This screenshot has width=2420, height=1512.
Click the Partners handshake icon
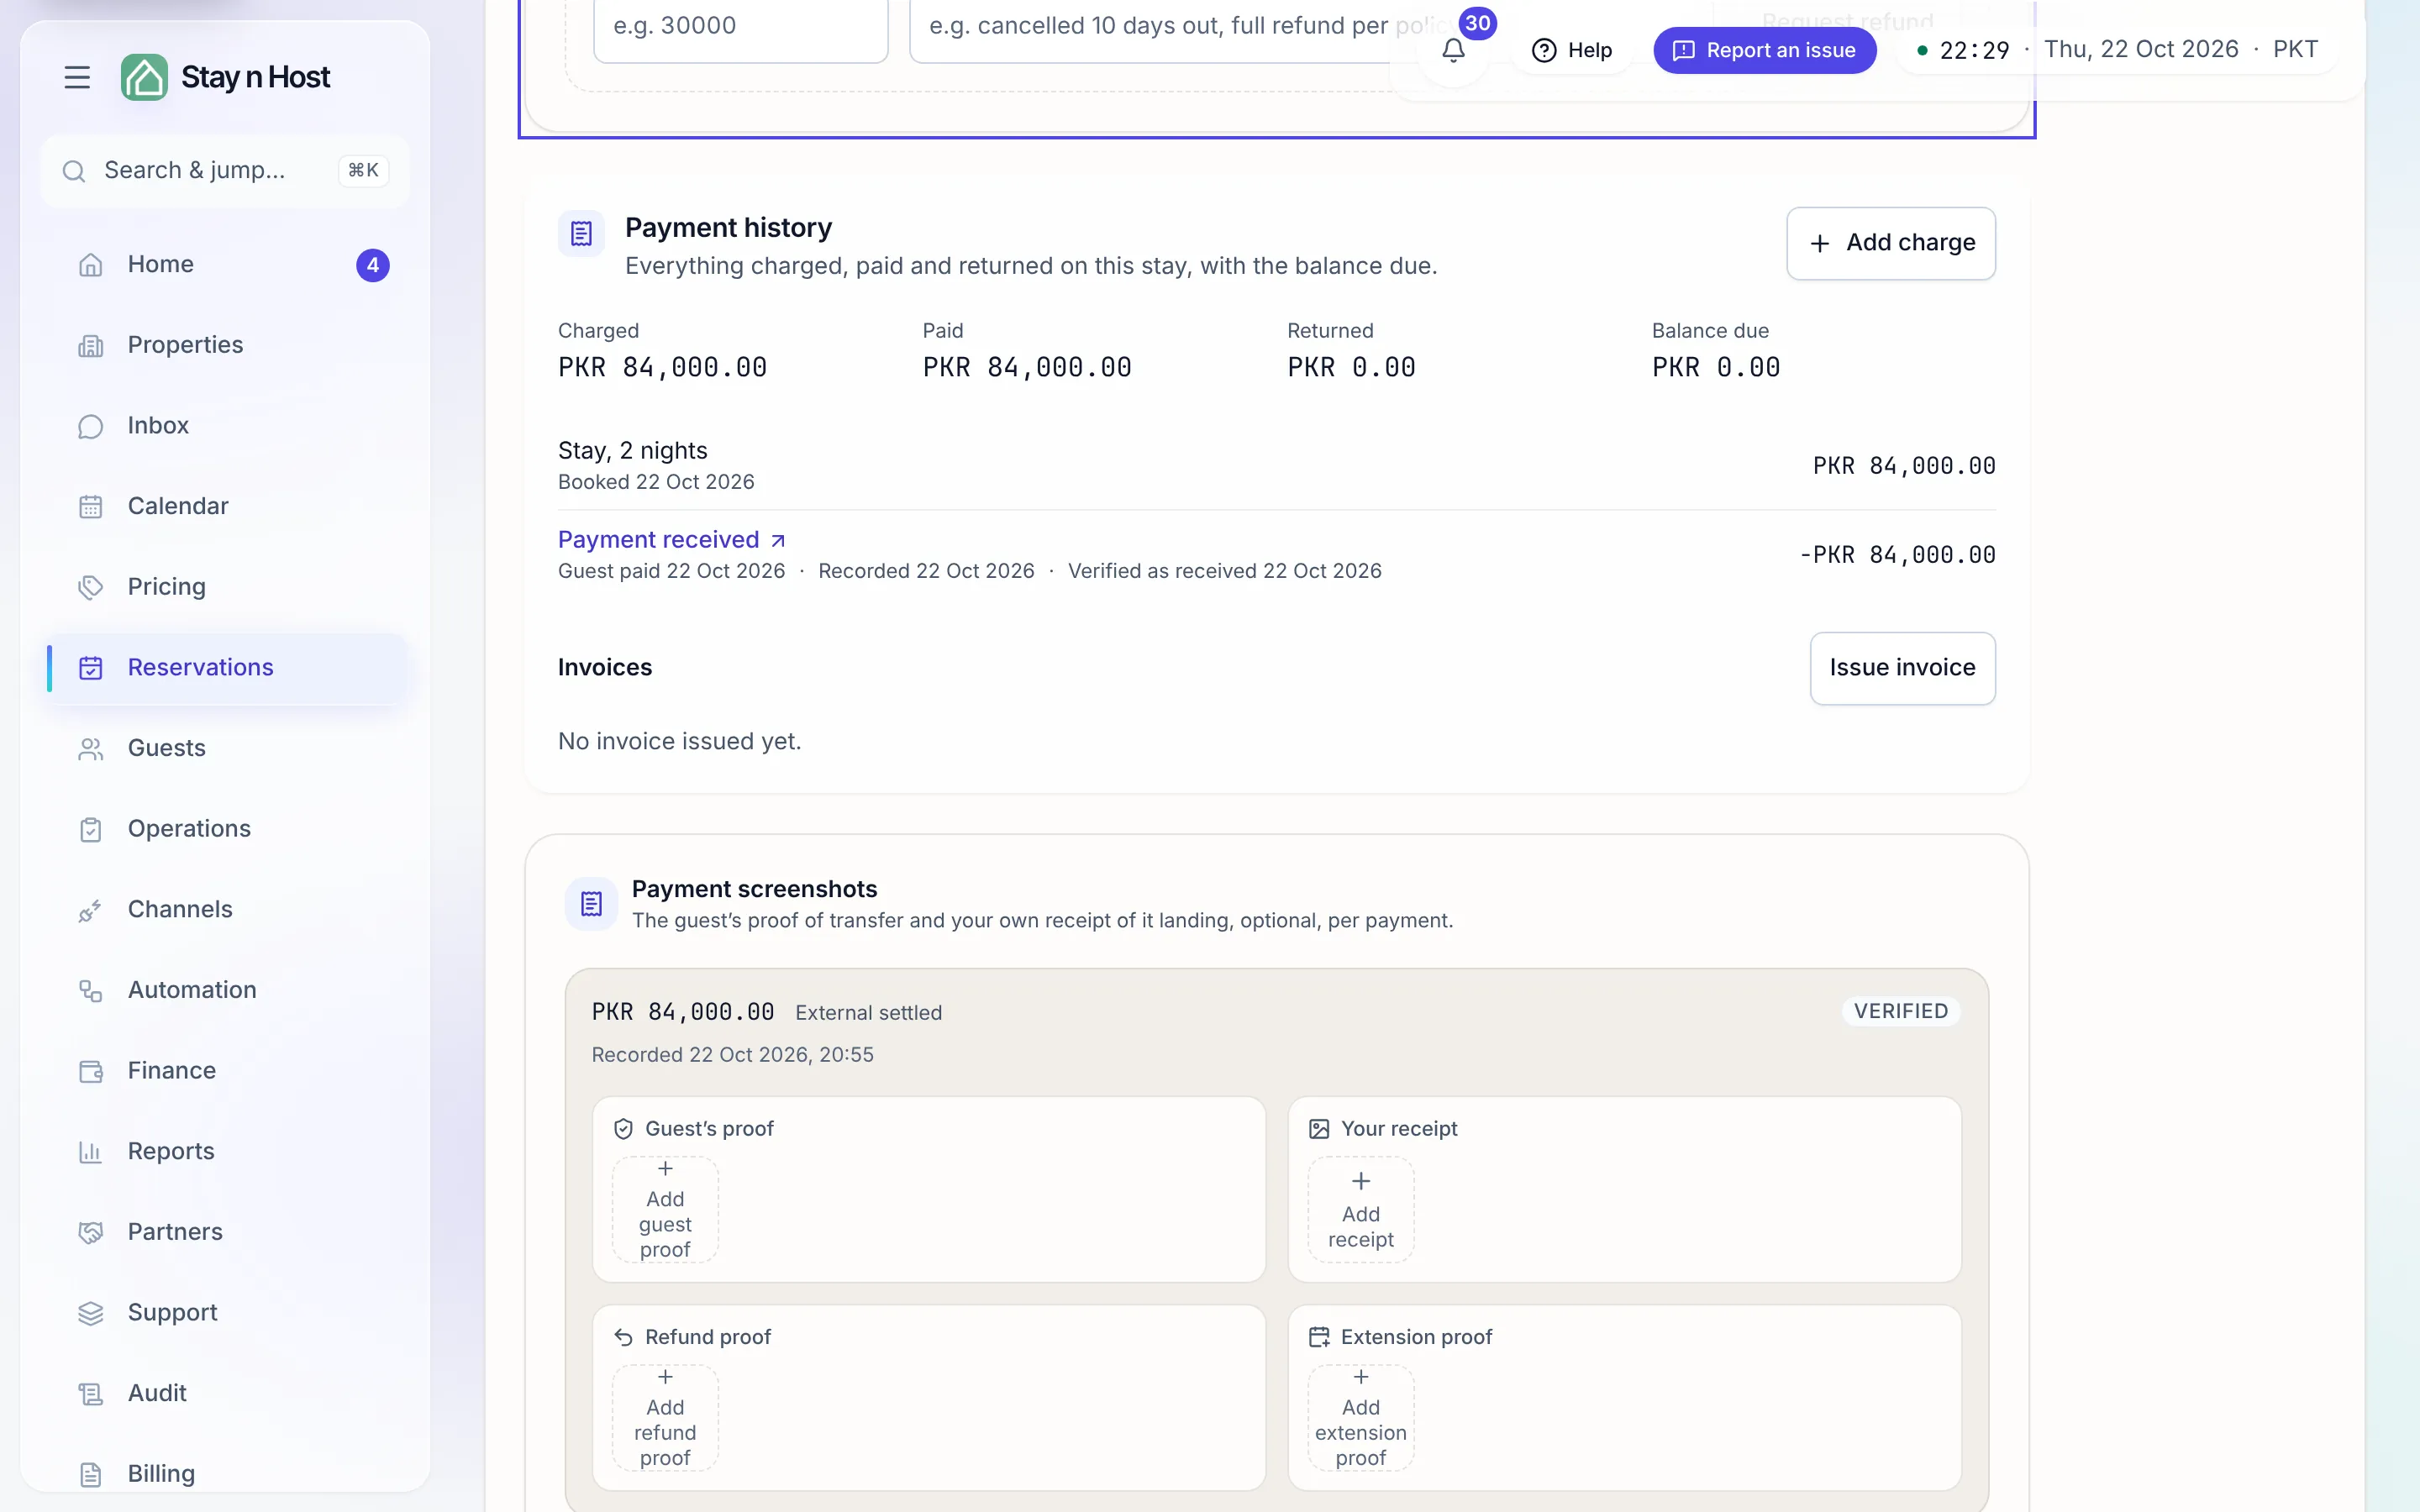coord(91,1232)
